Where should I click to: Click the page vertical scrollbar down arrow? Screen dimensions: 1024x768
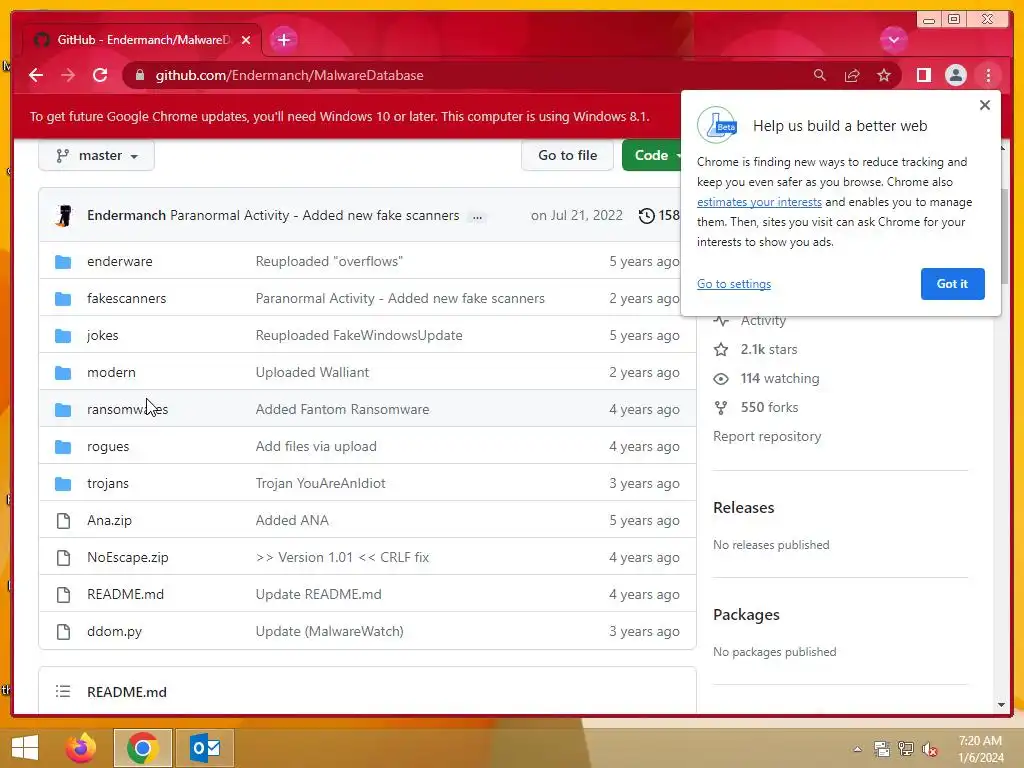(x=1001, y=705)
